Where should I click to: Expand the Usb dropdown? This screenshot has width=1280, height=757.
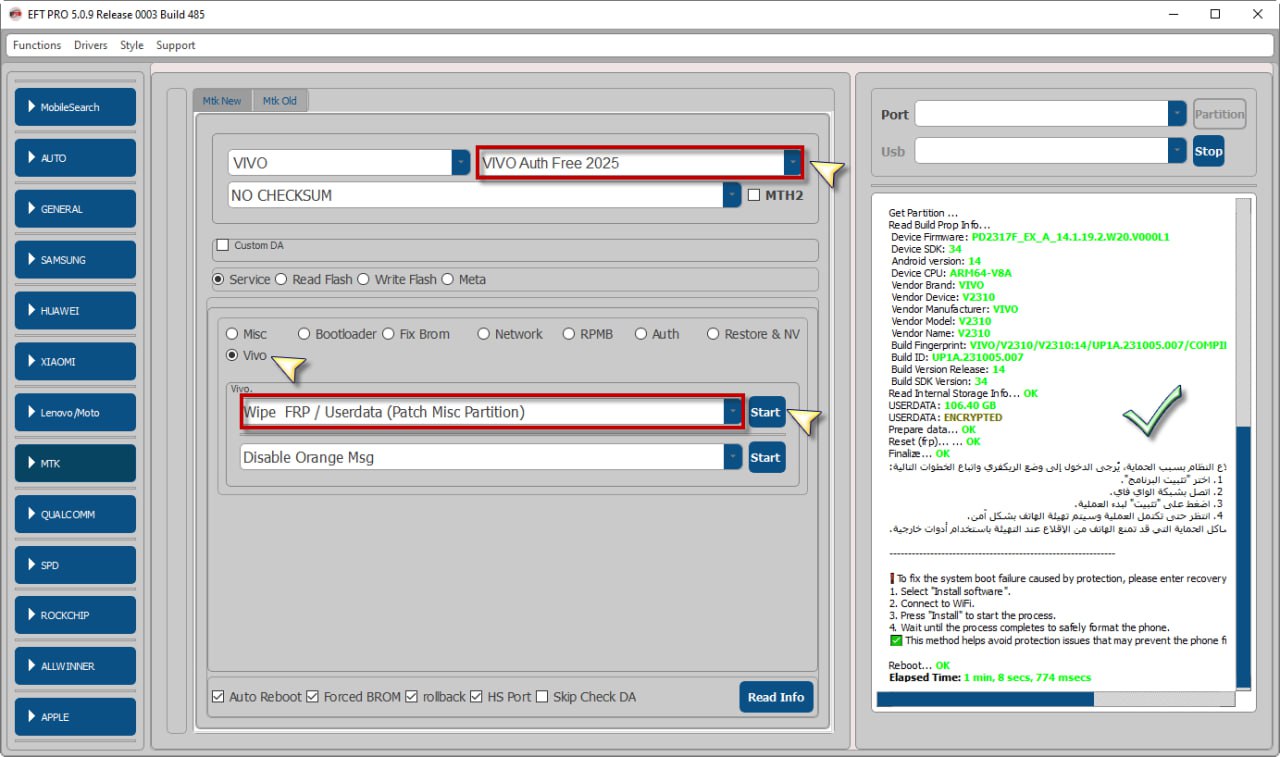tap(1177, 151)
